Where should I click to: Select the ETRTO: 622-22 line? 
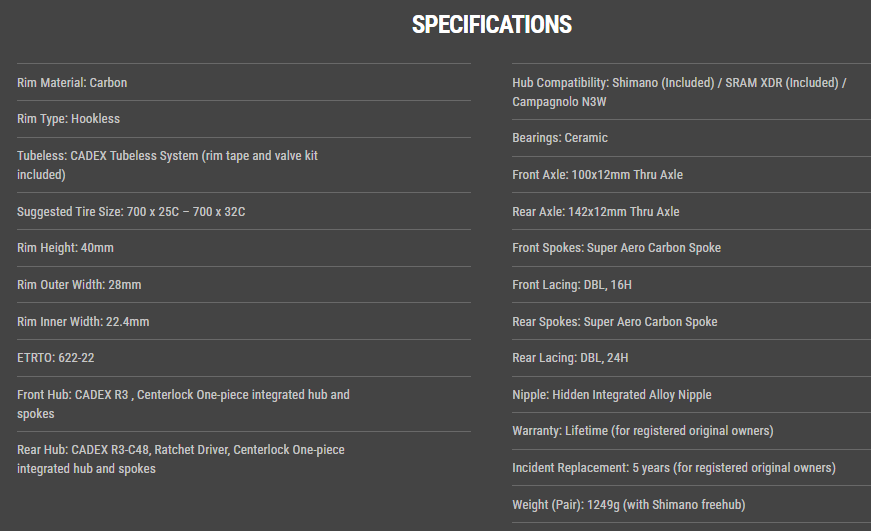tap(56, 358)
